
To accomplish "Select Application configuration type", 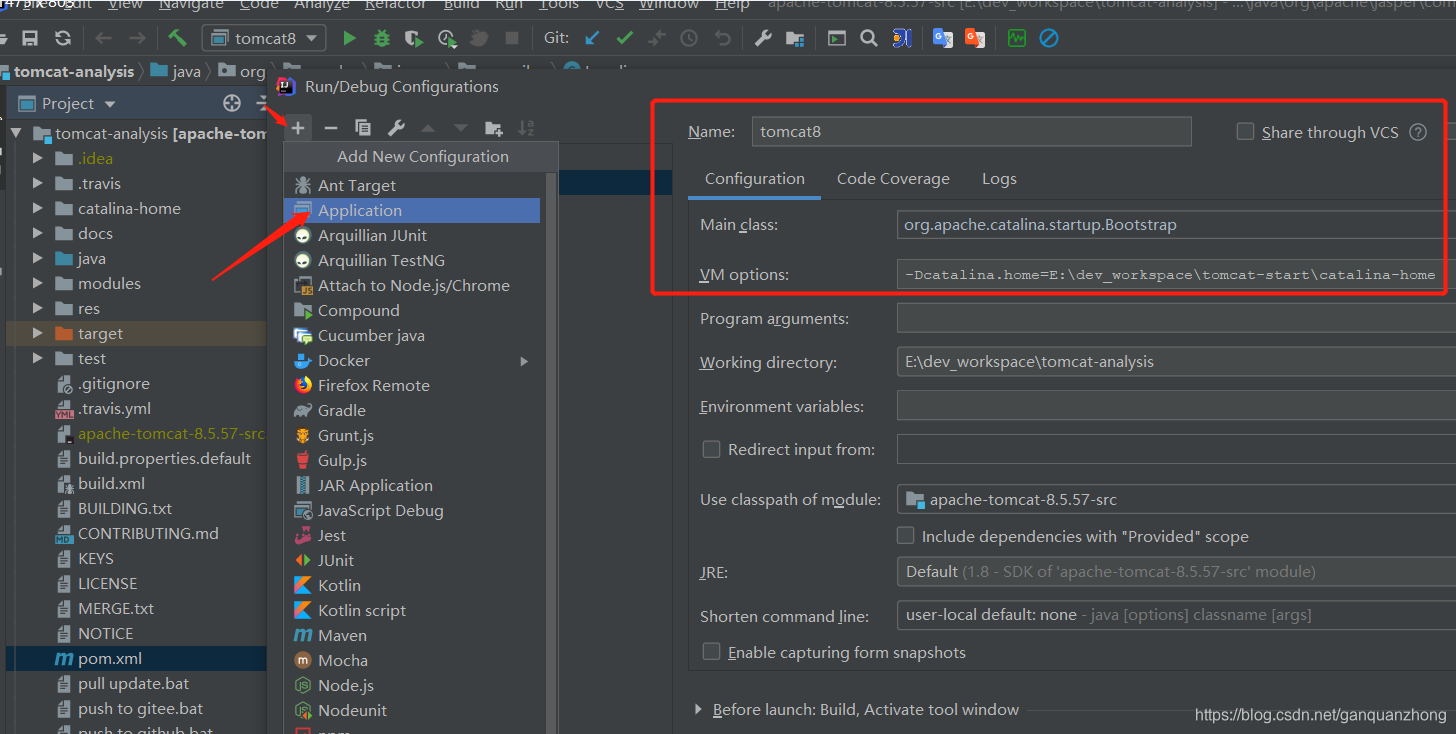I will click(x=412, y=210).
